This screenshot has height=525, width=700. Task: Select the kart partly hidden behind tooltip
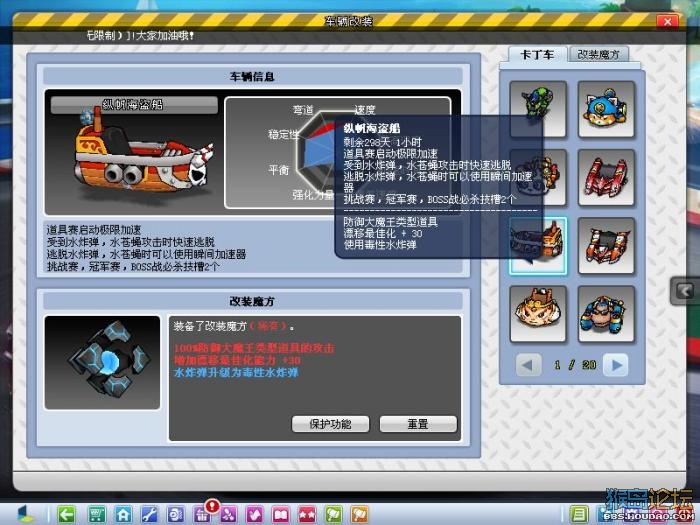(x=538, y=178)
